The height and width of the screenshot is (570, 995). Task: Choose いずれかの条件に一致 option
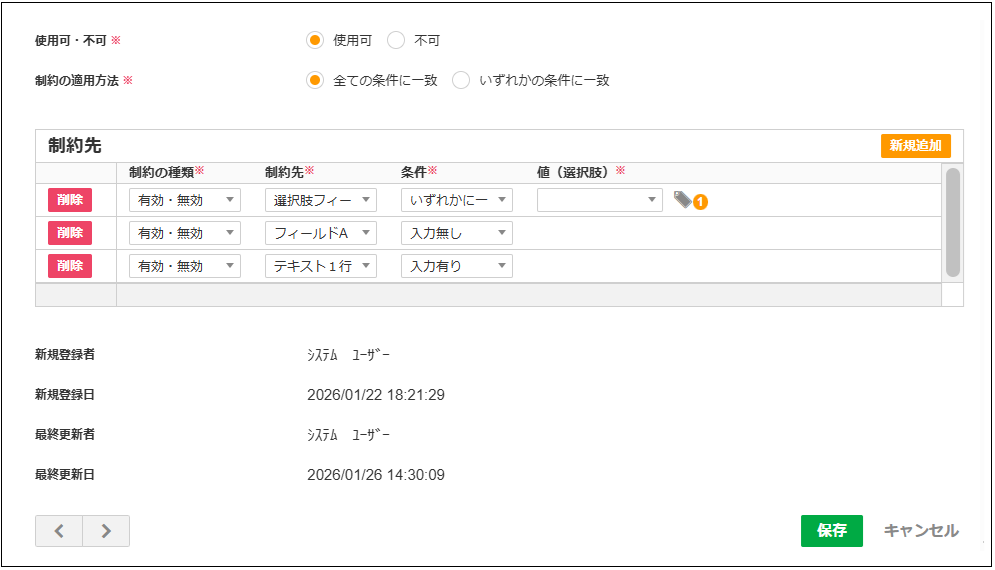pos(461,81)
